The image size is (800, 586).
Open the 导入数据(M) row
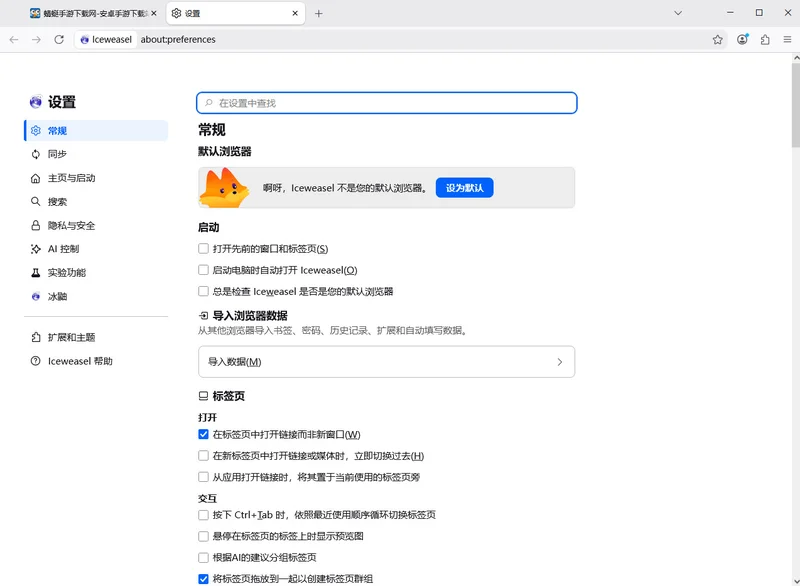387,362
